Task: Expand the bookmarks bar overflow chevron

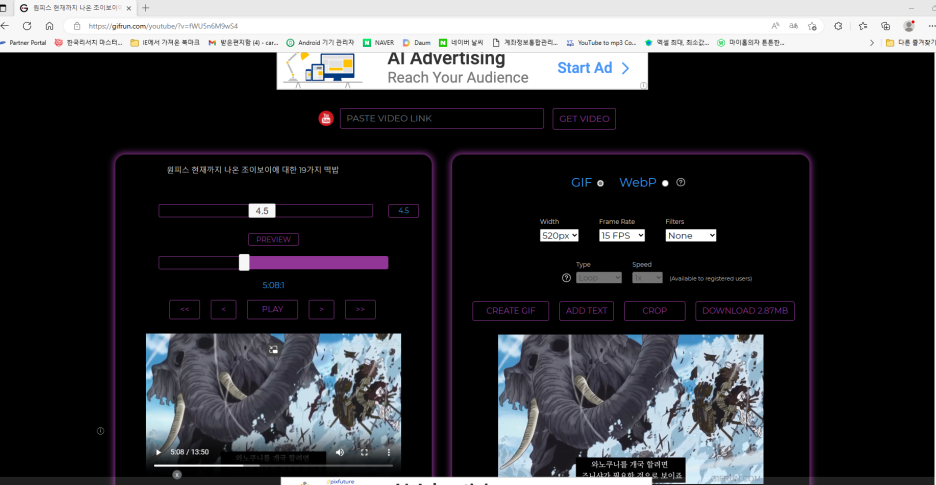Action: tap(872, 43)
